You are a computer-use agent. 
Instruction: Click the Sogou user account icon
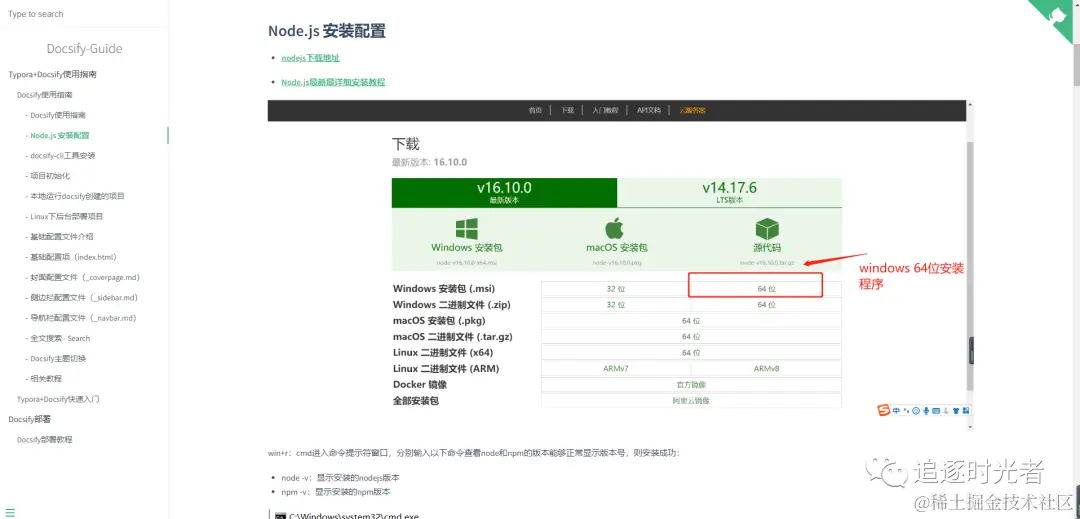click(x=946, y=411)
